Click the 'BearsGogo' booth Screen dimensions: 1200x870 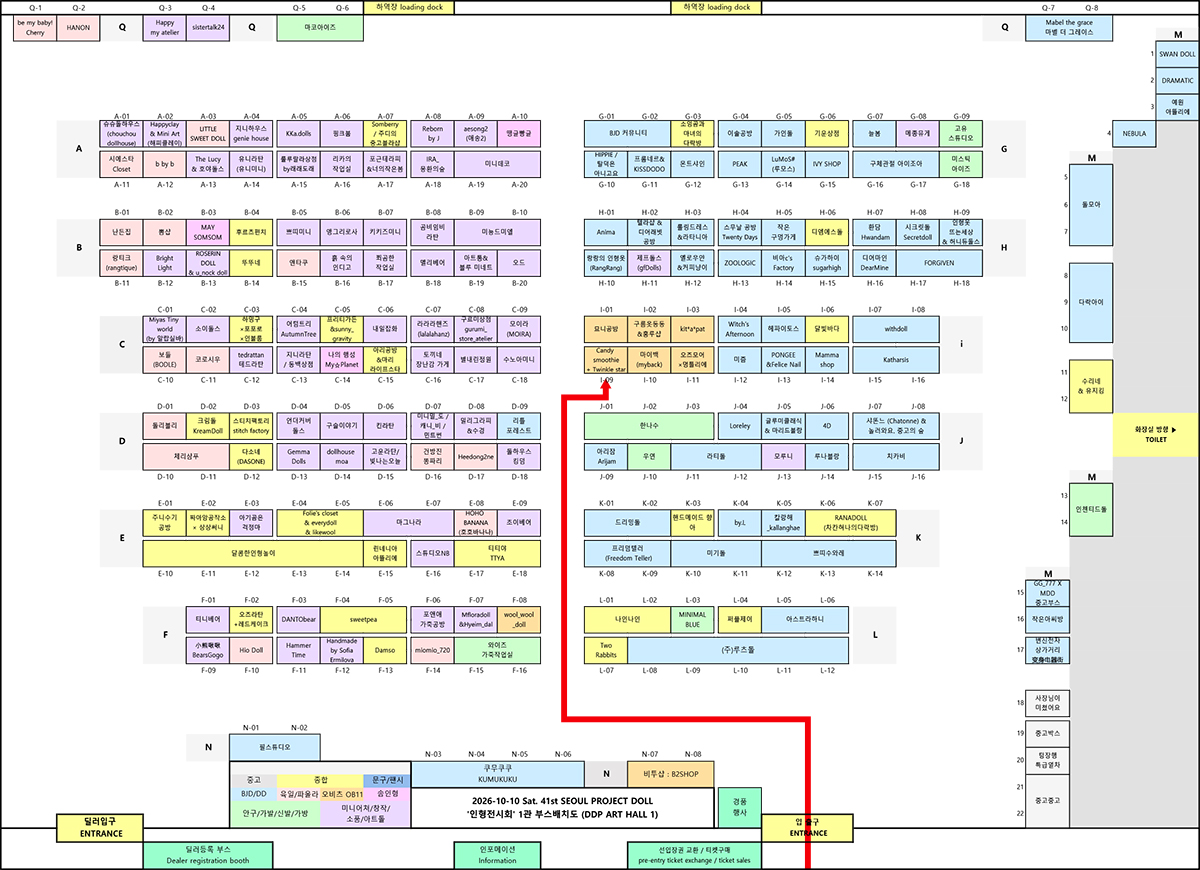pos(208,650)
